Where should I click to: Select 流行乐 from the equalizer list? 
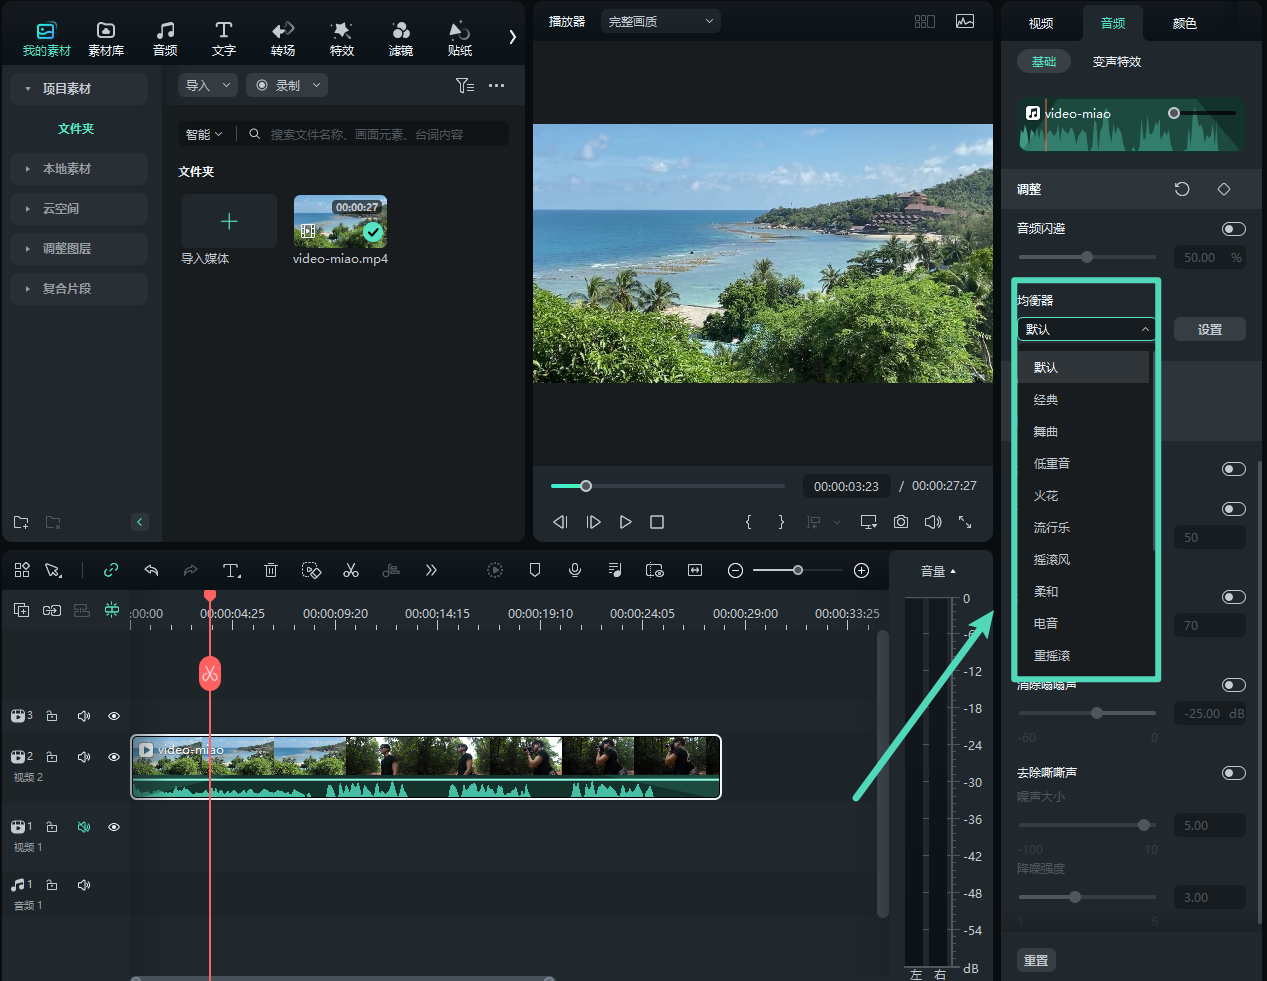1052,528
